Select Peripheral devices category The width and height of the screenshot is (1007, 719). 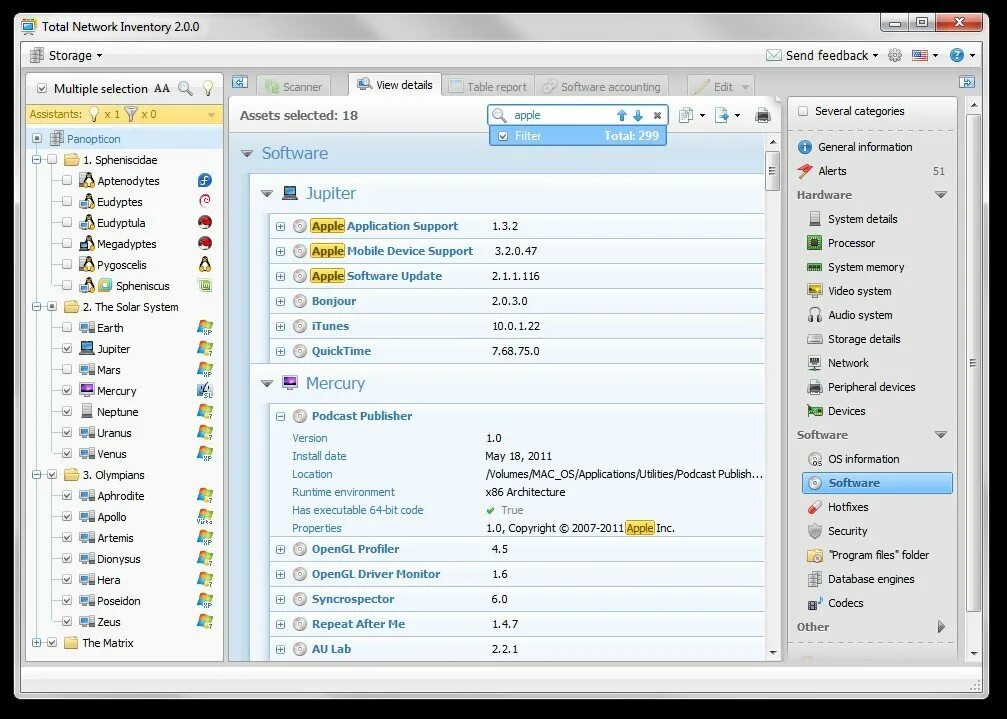pyautogui.click(x=861, y=387)
